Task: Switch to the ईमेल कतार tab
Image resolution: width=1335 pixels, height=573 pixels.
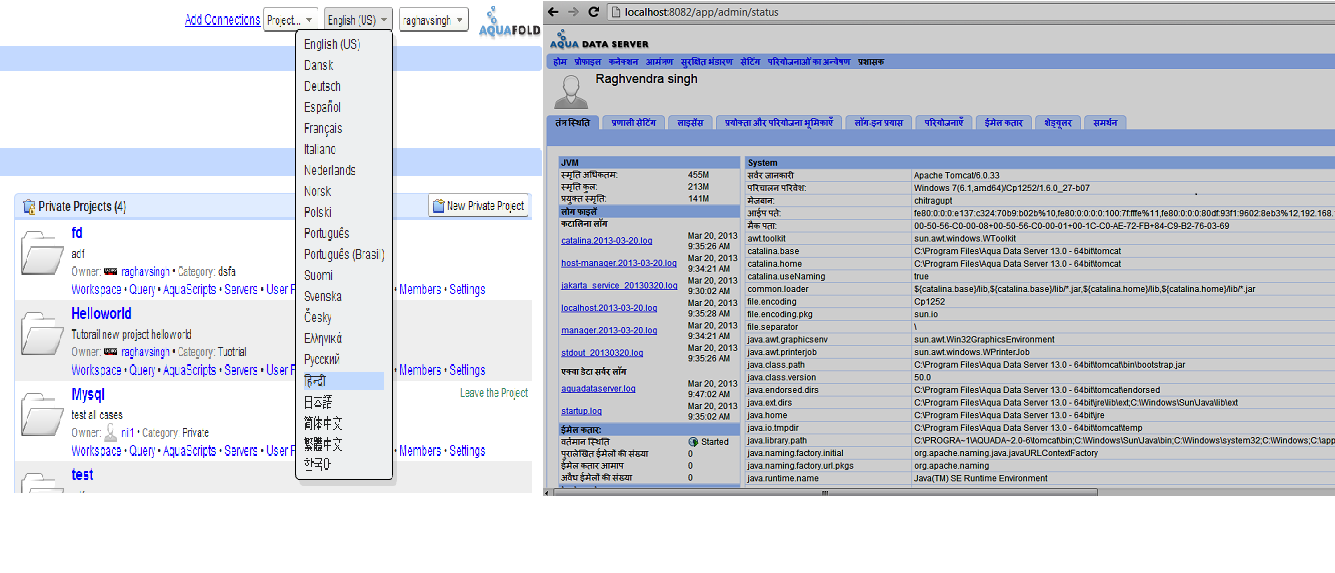Action: pyautogui.click(x=1003, y=122)
